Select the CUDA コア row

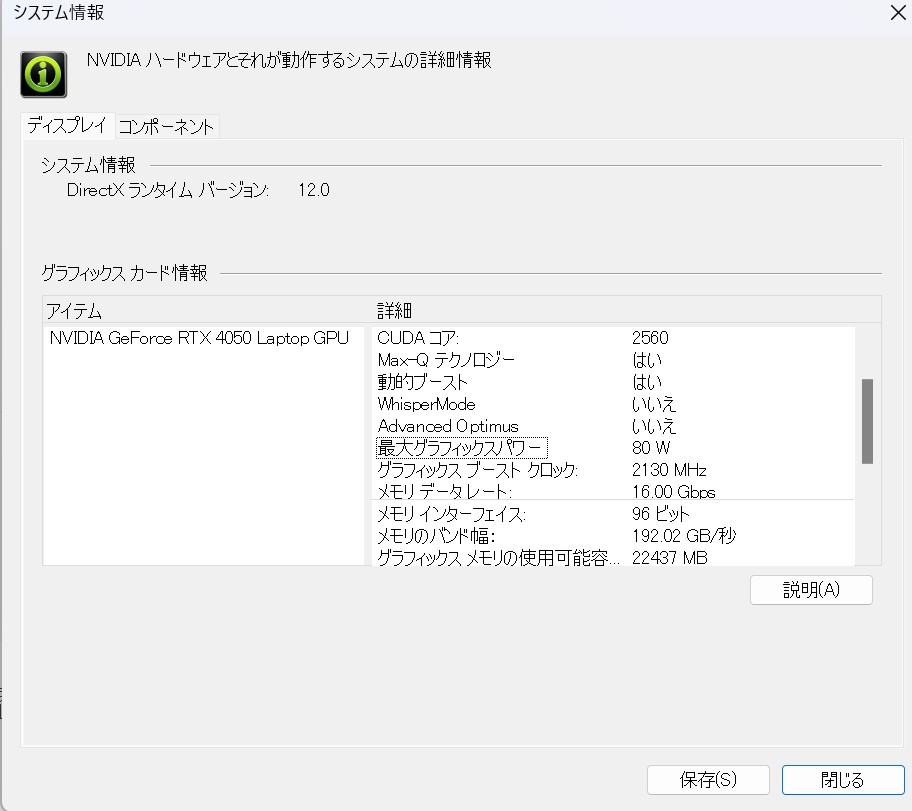coord(613,338)
